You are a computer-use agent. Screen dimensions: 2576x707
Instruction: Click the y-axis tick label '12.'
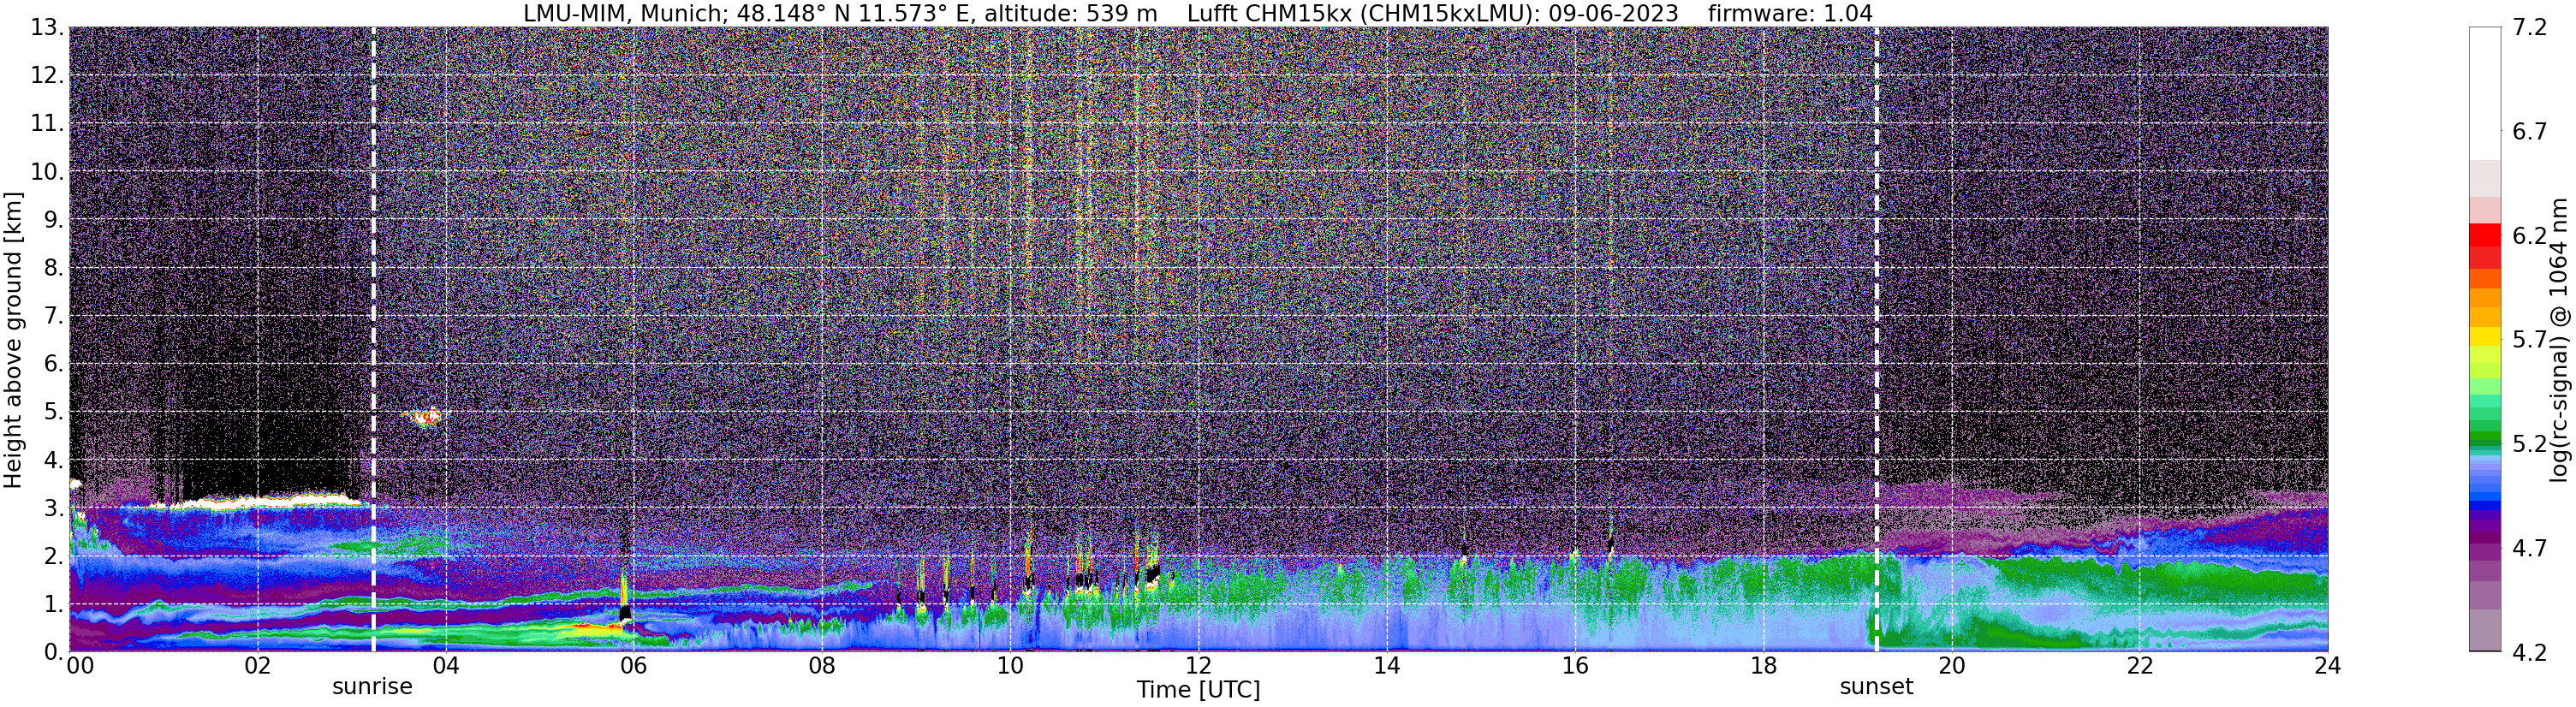tap(48, 76)
